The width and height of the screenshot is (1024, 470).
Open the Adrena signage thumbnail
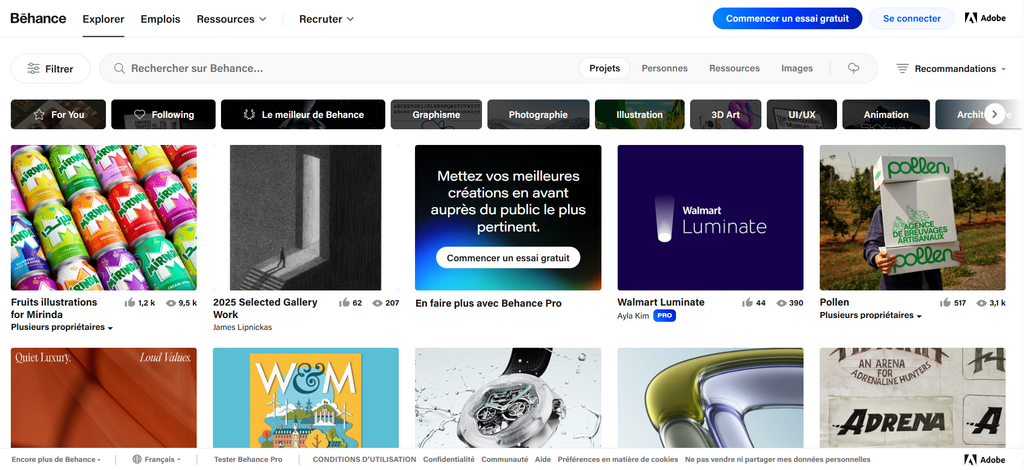click(913, 398)
